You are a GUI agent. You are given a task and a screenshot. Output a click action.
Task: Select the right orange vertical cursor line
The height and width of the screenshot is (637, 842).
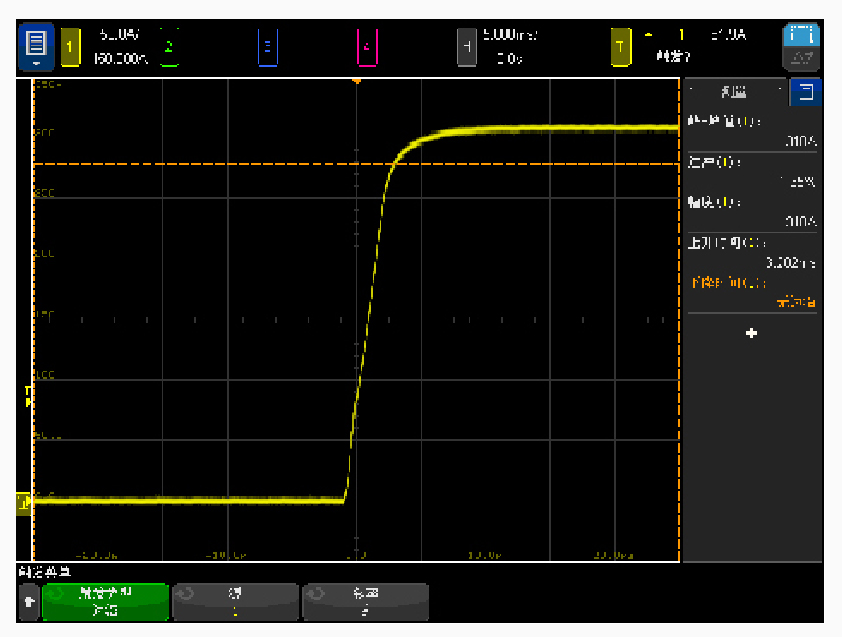pos(679,320)
